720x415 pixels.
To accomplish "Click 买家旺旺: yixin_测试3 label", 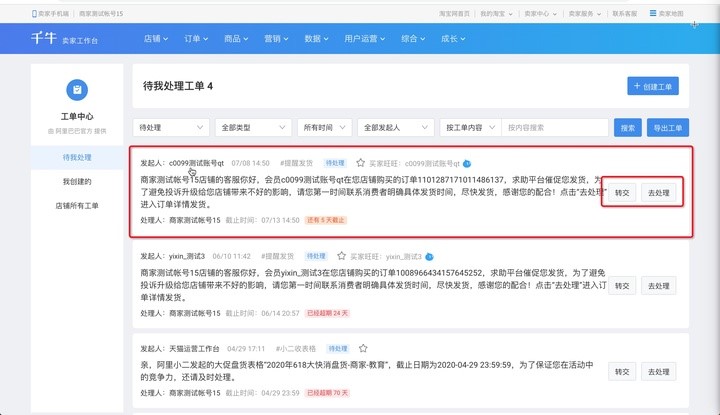I will coord(386,256).
